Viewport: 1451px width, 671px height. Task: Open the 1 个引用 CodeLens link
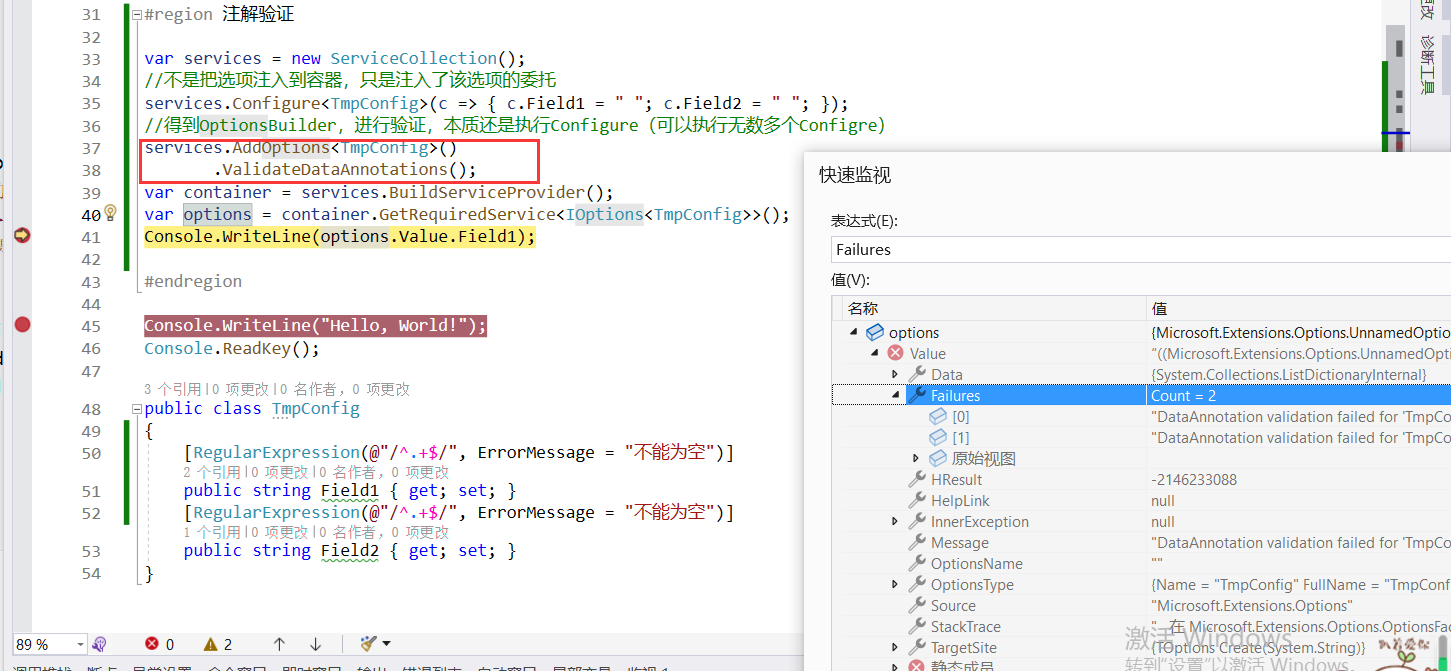(x=211, y=532)
